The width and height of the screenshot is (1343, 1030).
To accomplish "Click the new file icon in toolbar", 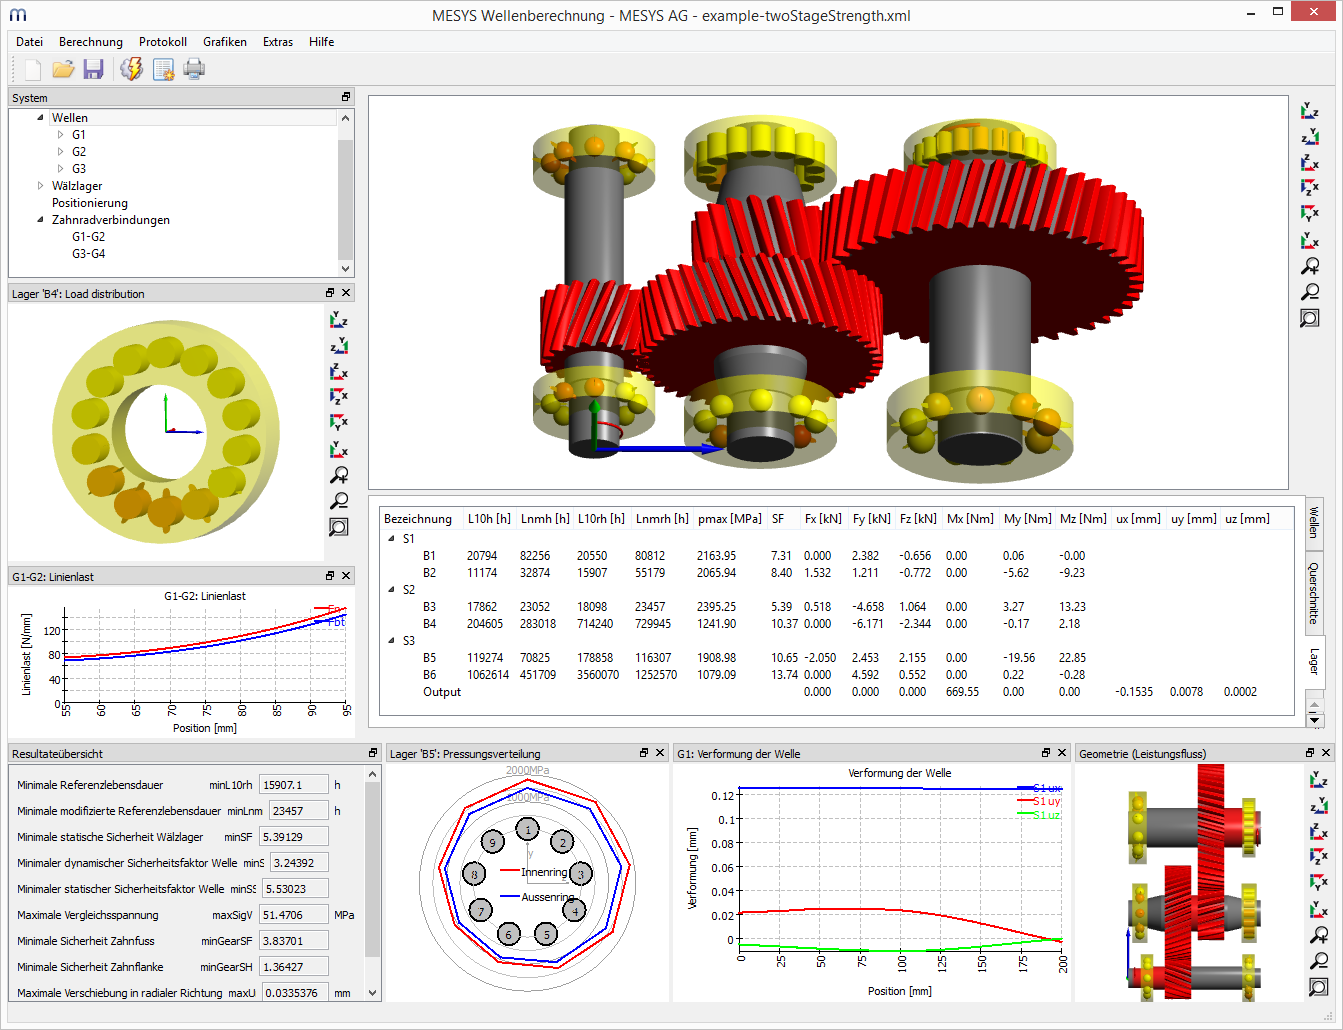I will (x=33, y=69).
